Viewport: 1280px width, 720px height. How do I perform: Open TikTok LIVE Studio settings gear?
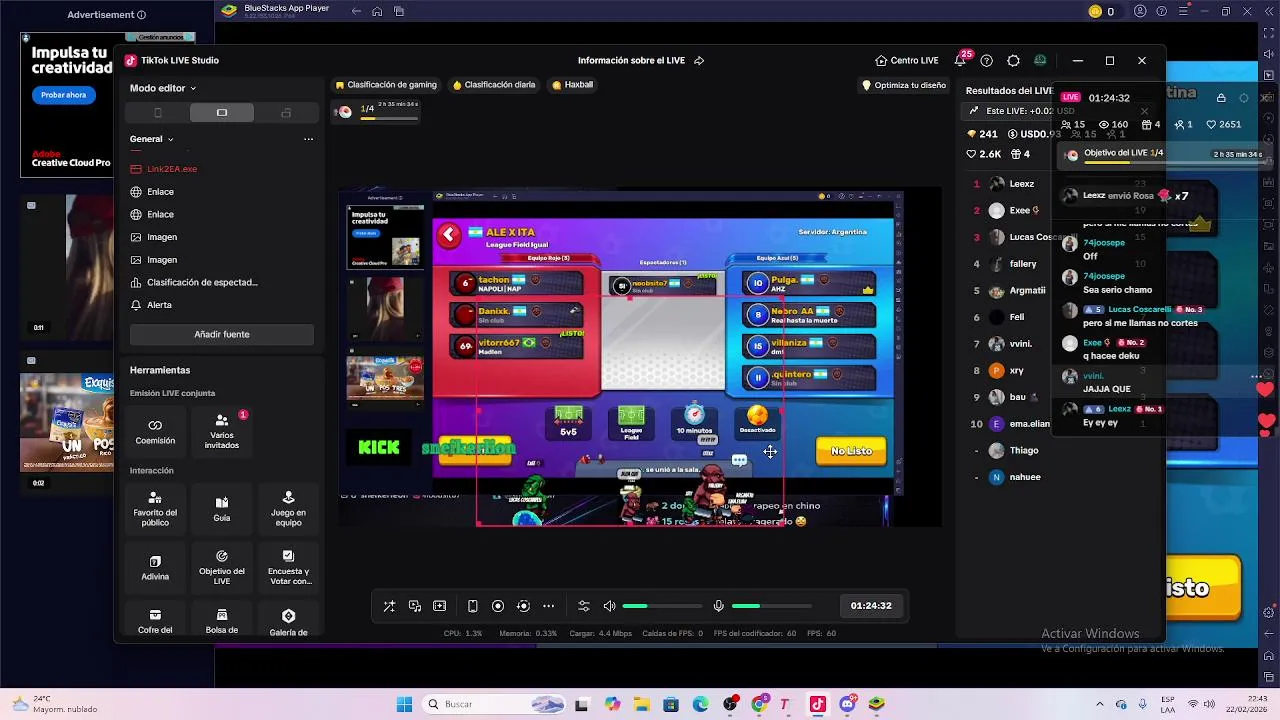[x=1013, y=61]
